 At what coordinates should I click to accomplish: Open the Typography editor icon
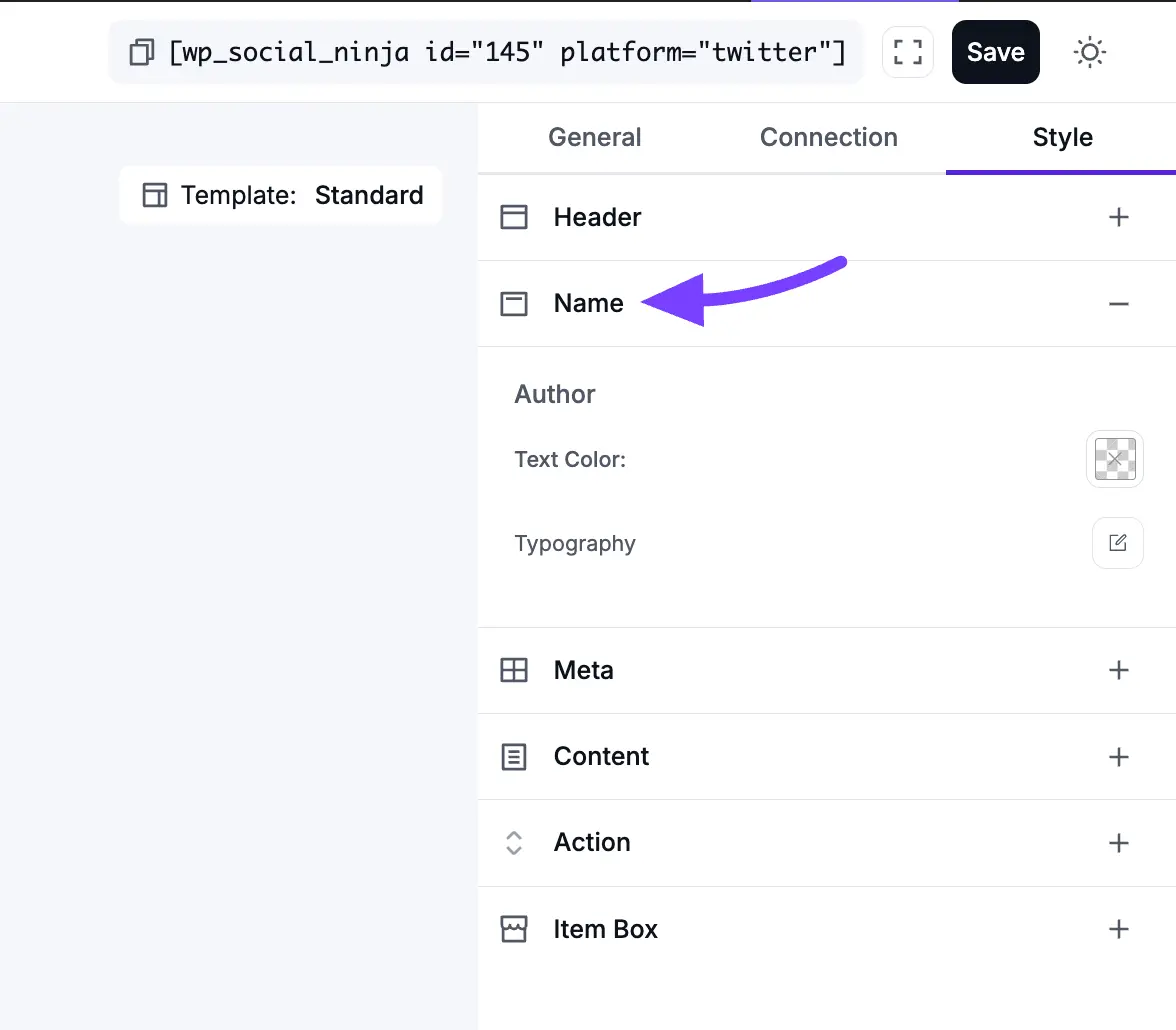[x=1117, y=543]
